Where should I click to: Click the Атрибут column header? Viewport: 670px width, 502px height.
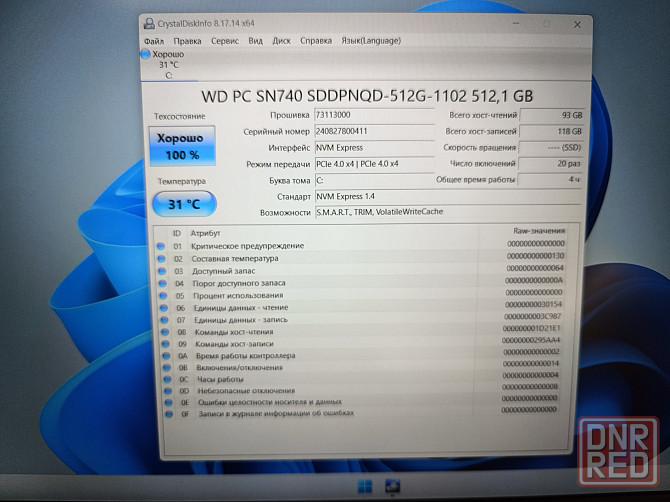coord(206,232)
